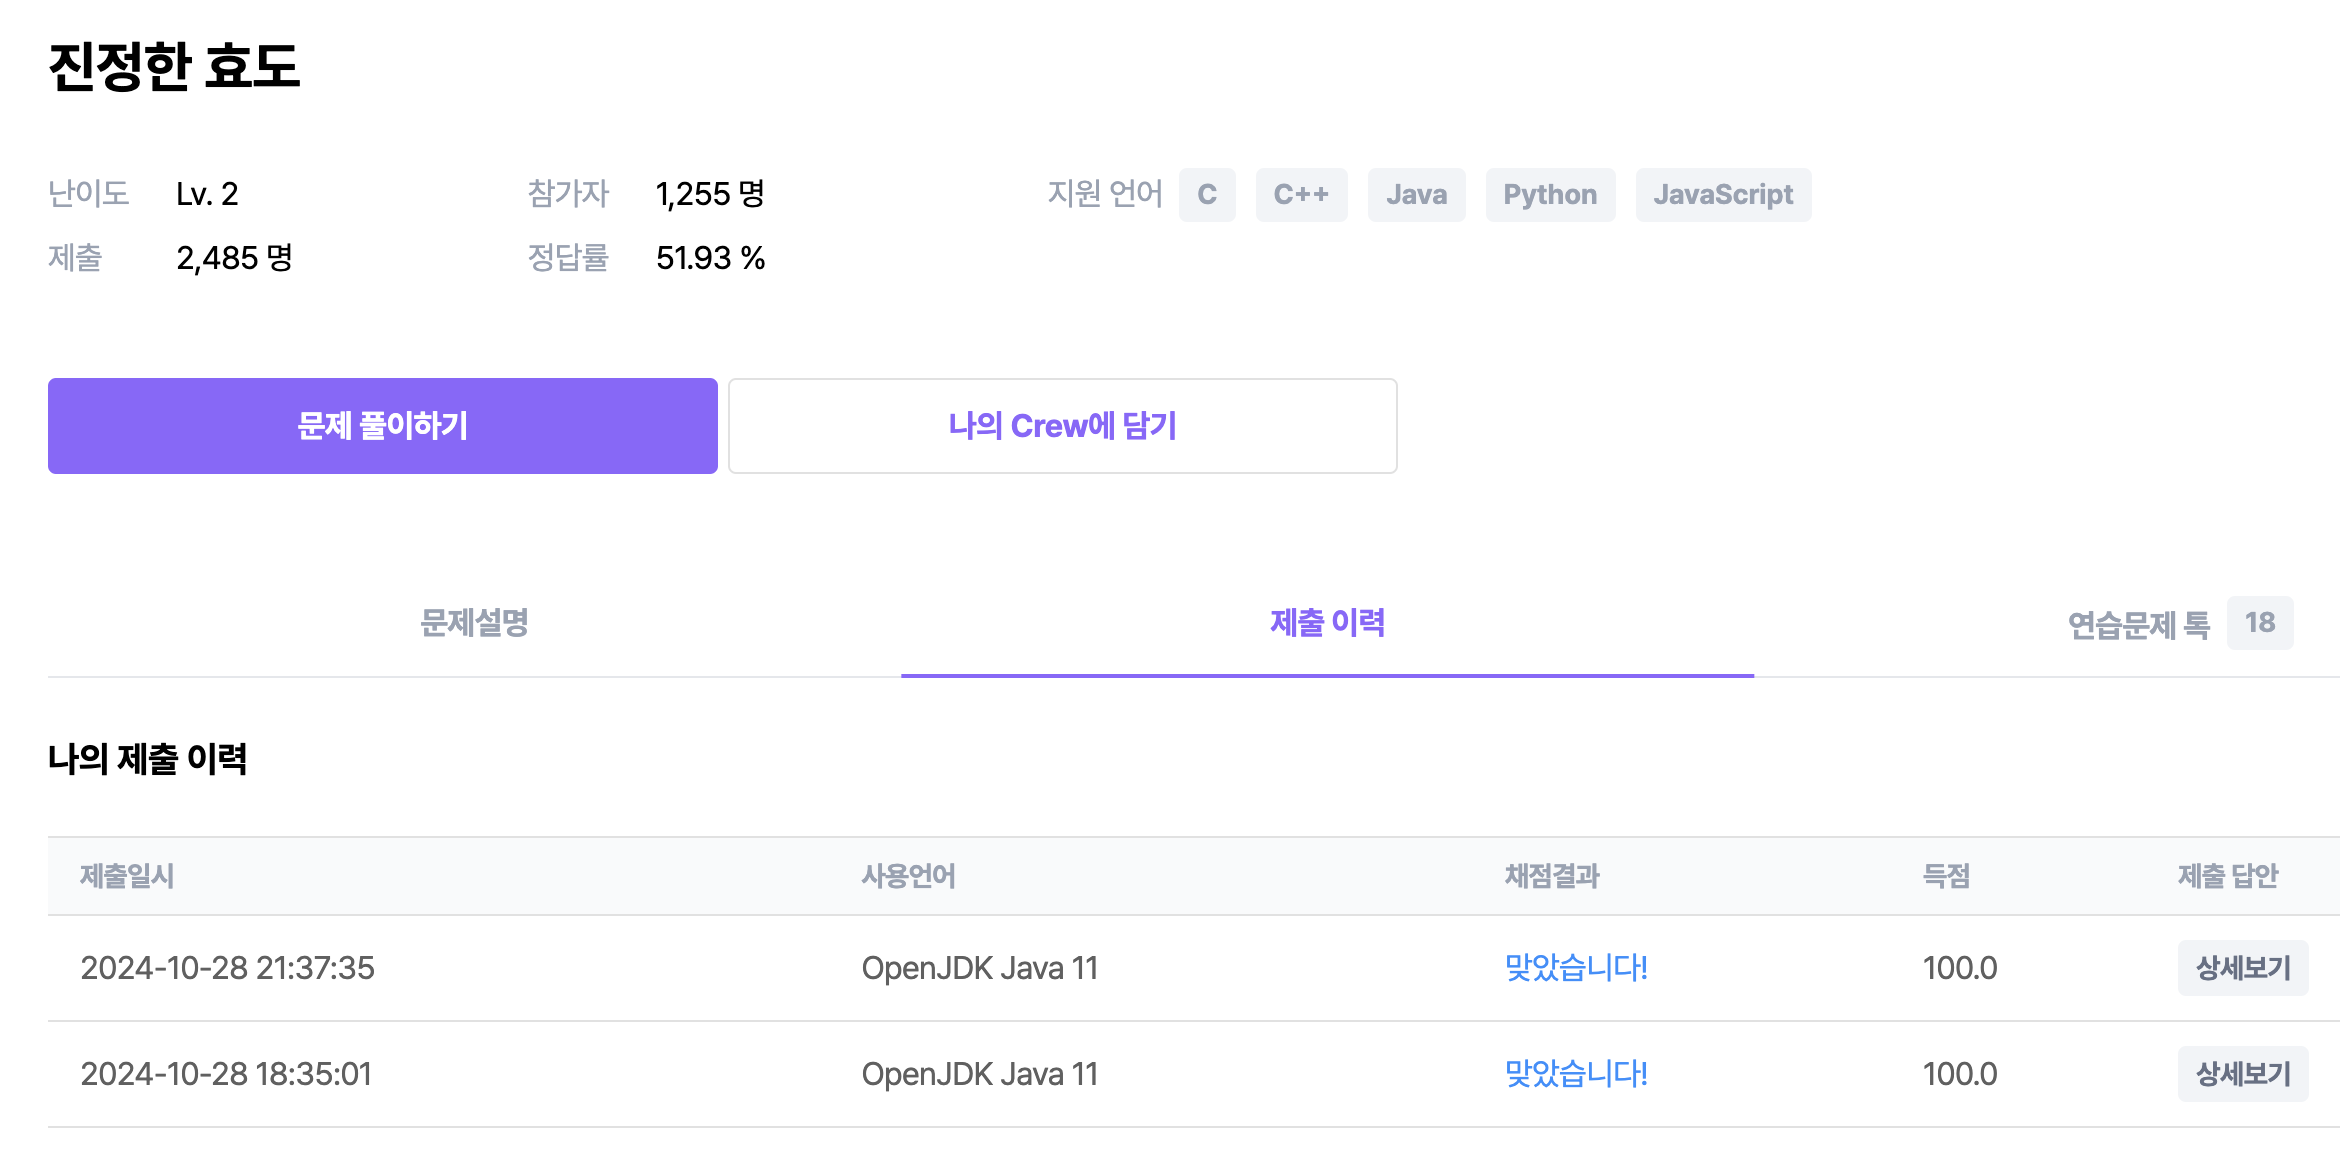The width and height of the screenshot is (2340, 1166).
Task: Click the JavaScript language tag
Action: click(1723, 195)
